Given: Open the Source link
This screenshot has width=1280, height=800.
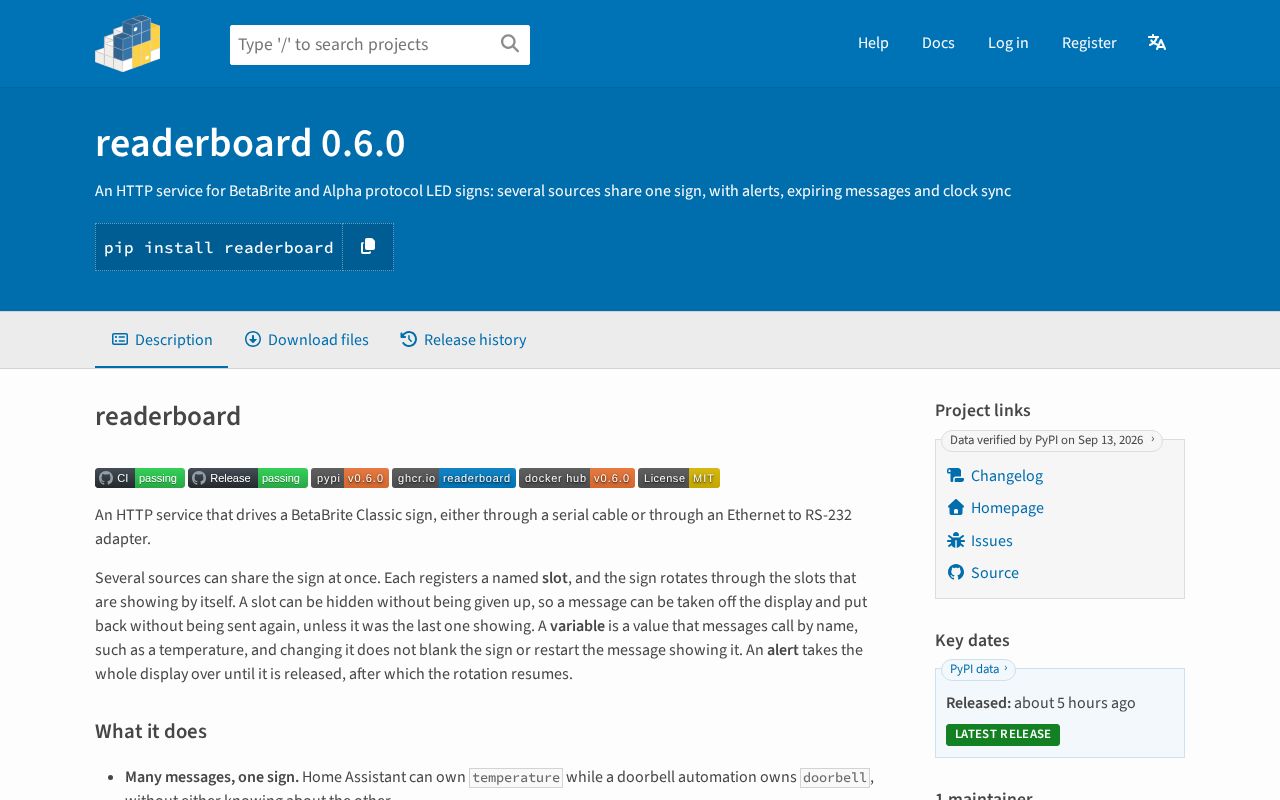Looking at the screenshot, I should pos(995,573).
